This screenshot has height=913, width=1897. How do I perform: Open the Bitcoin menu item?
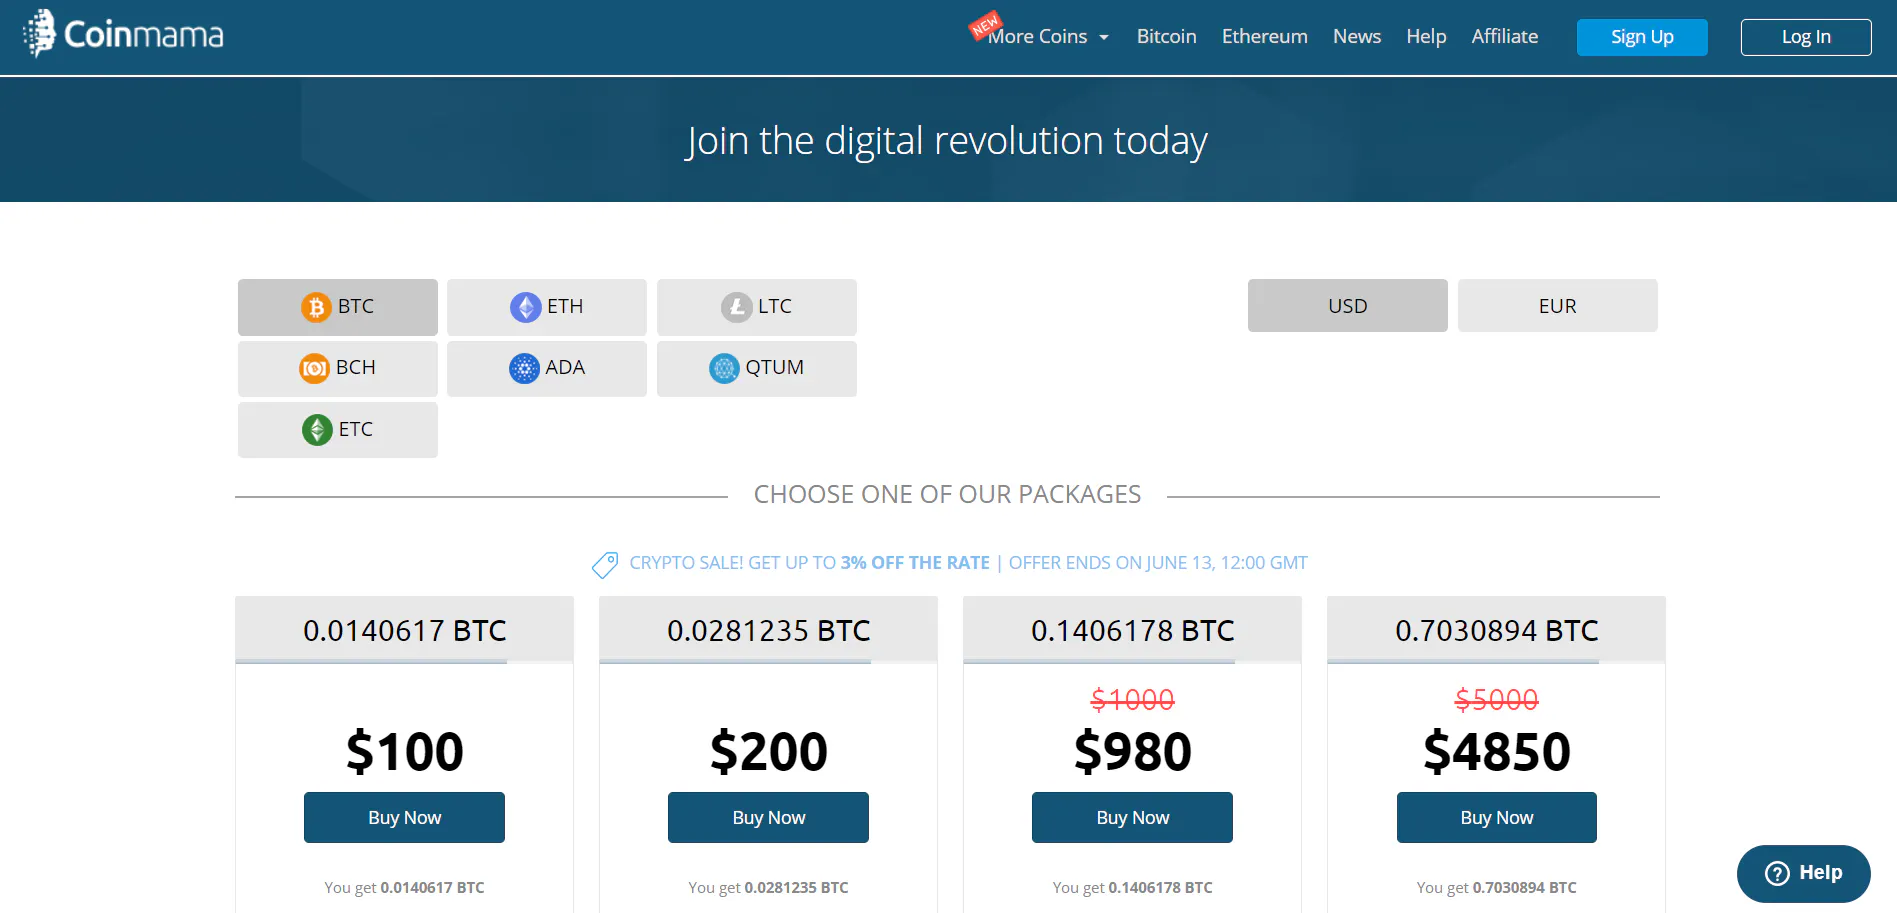click(x=1166, y=37)
